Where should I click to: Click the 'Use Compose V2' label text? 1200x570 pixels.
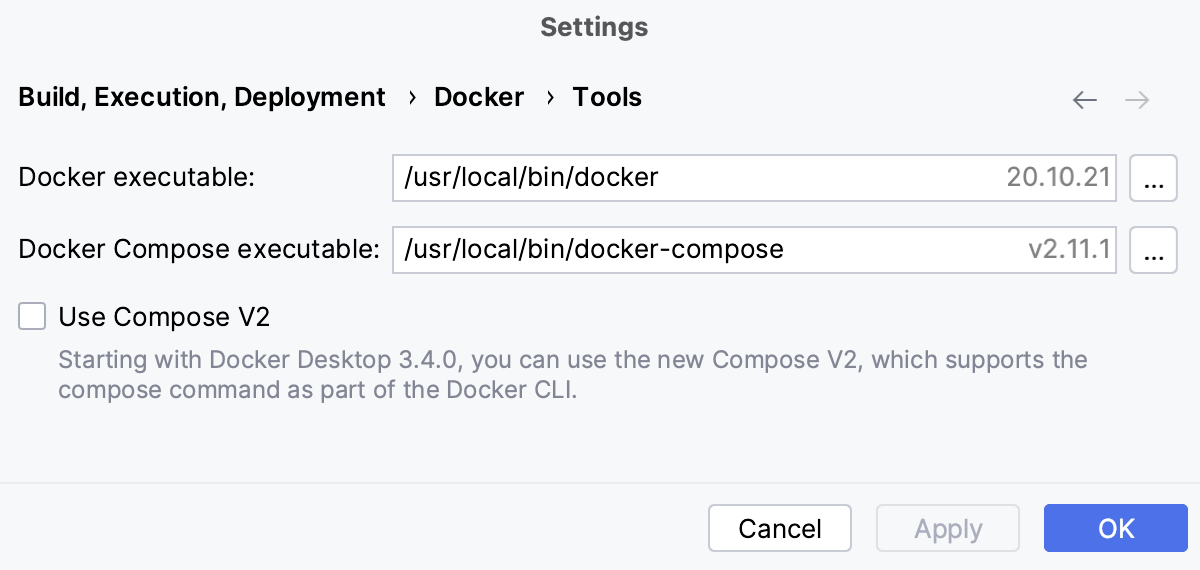click(164, 317)
